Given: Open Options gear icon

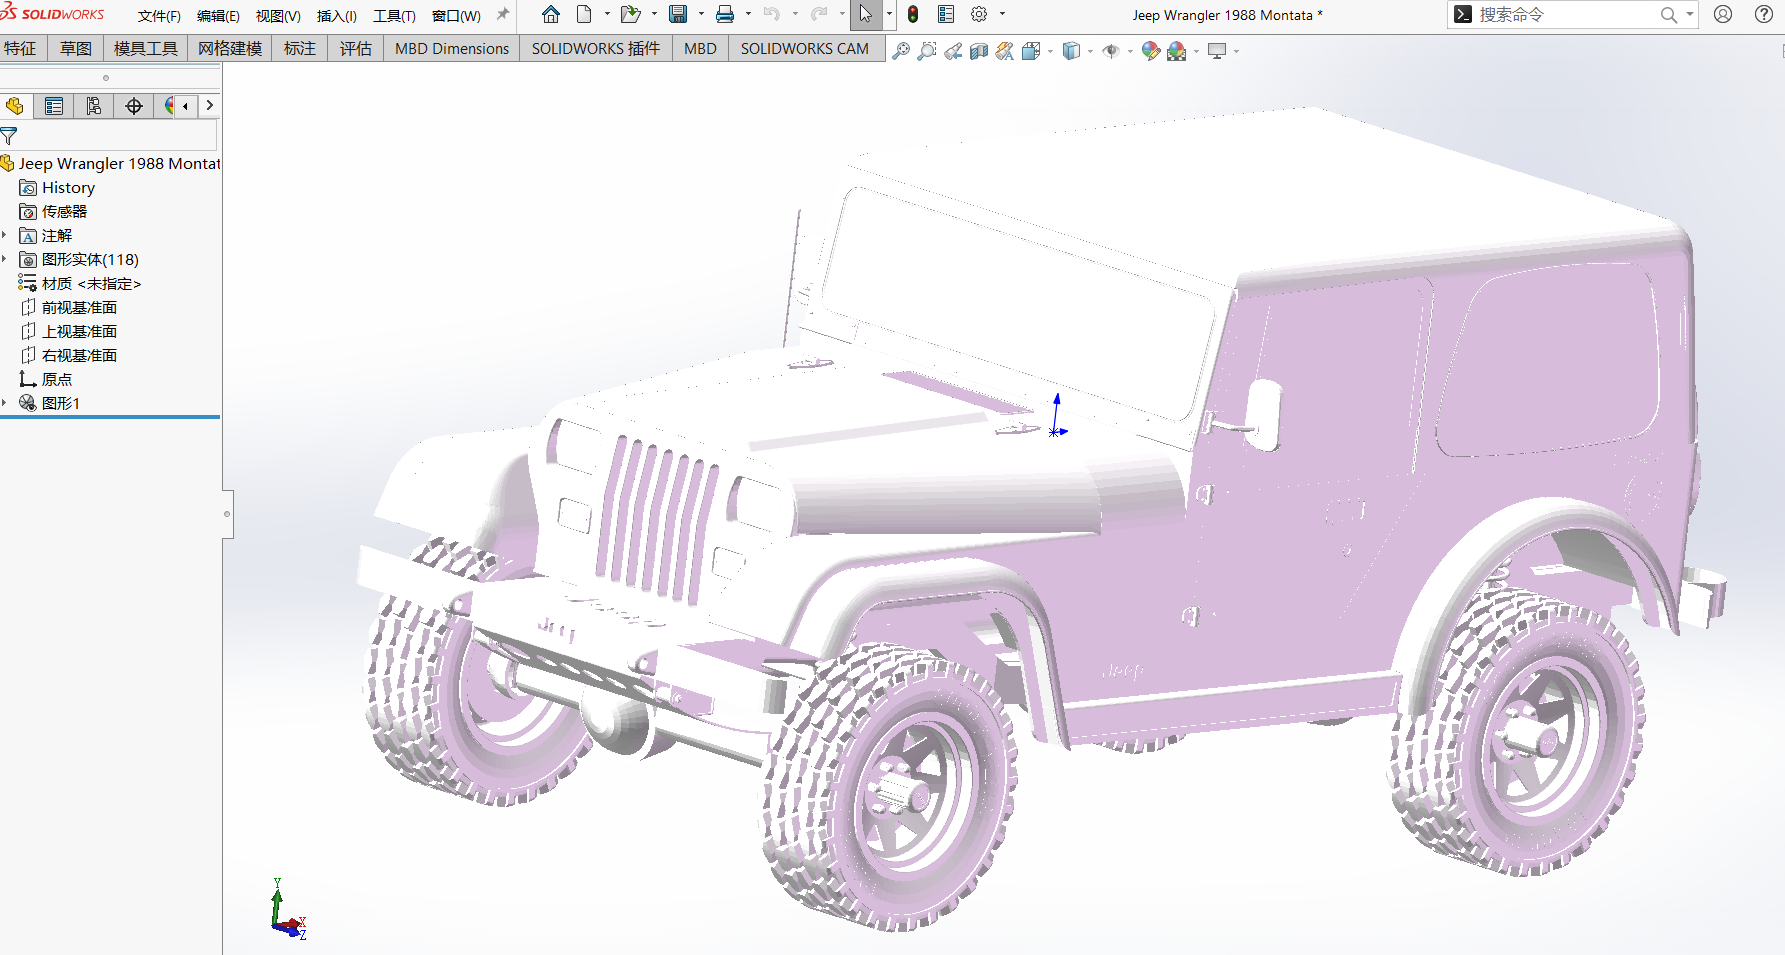Looking at the screenshot, I should [x=979, y=14].
